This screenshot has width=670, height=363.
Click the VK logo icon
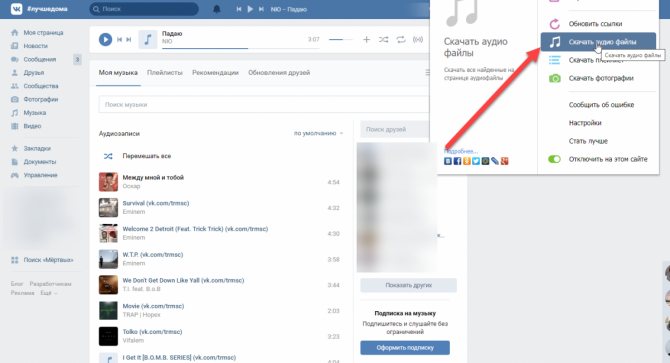pos(16,9)
